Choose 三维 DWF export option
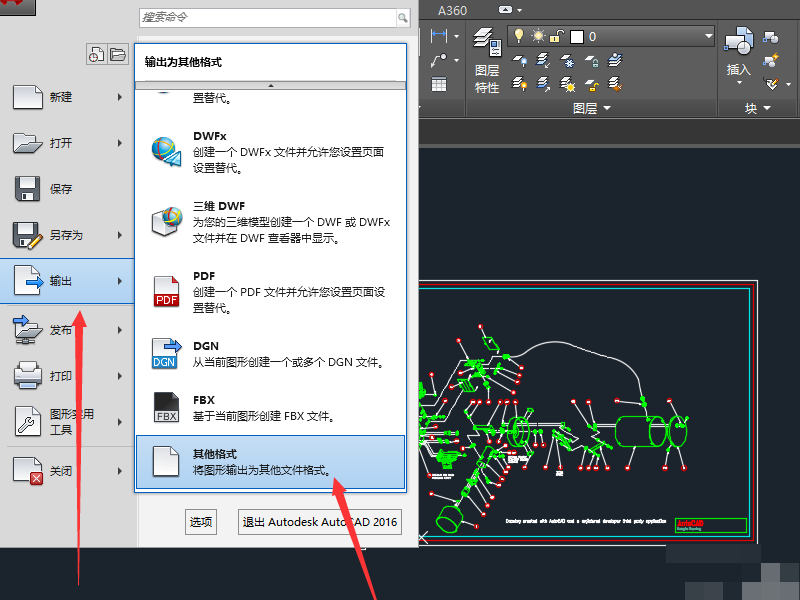The width and height of the screenshot is (800, 600). click(270, 222)
